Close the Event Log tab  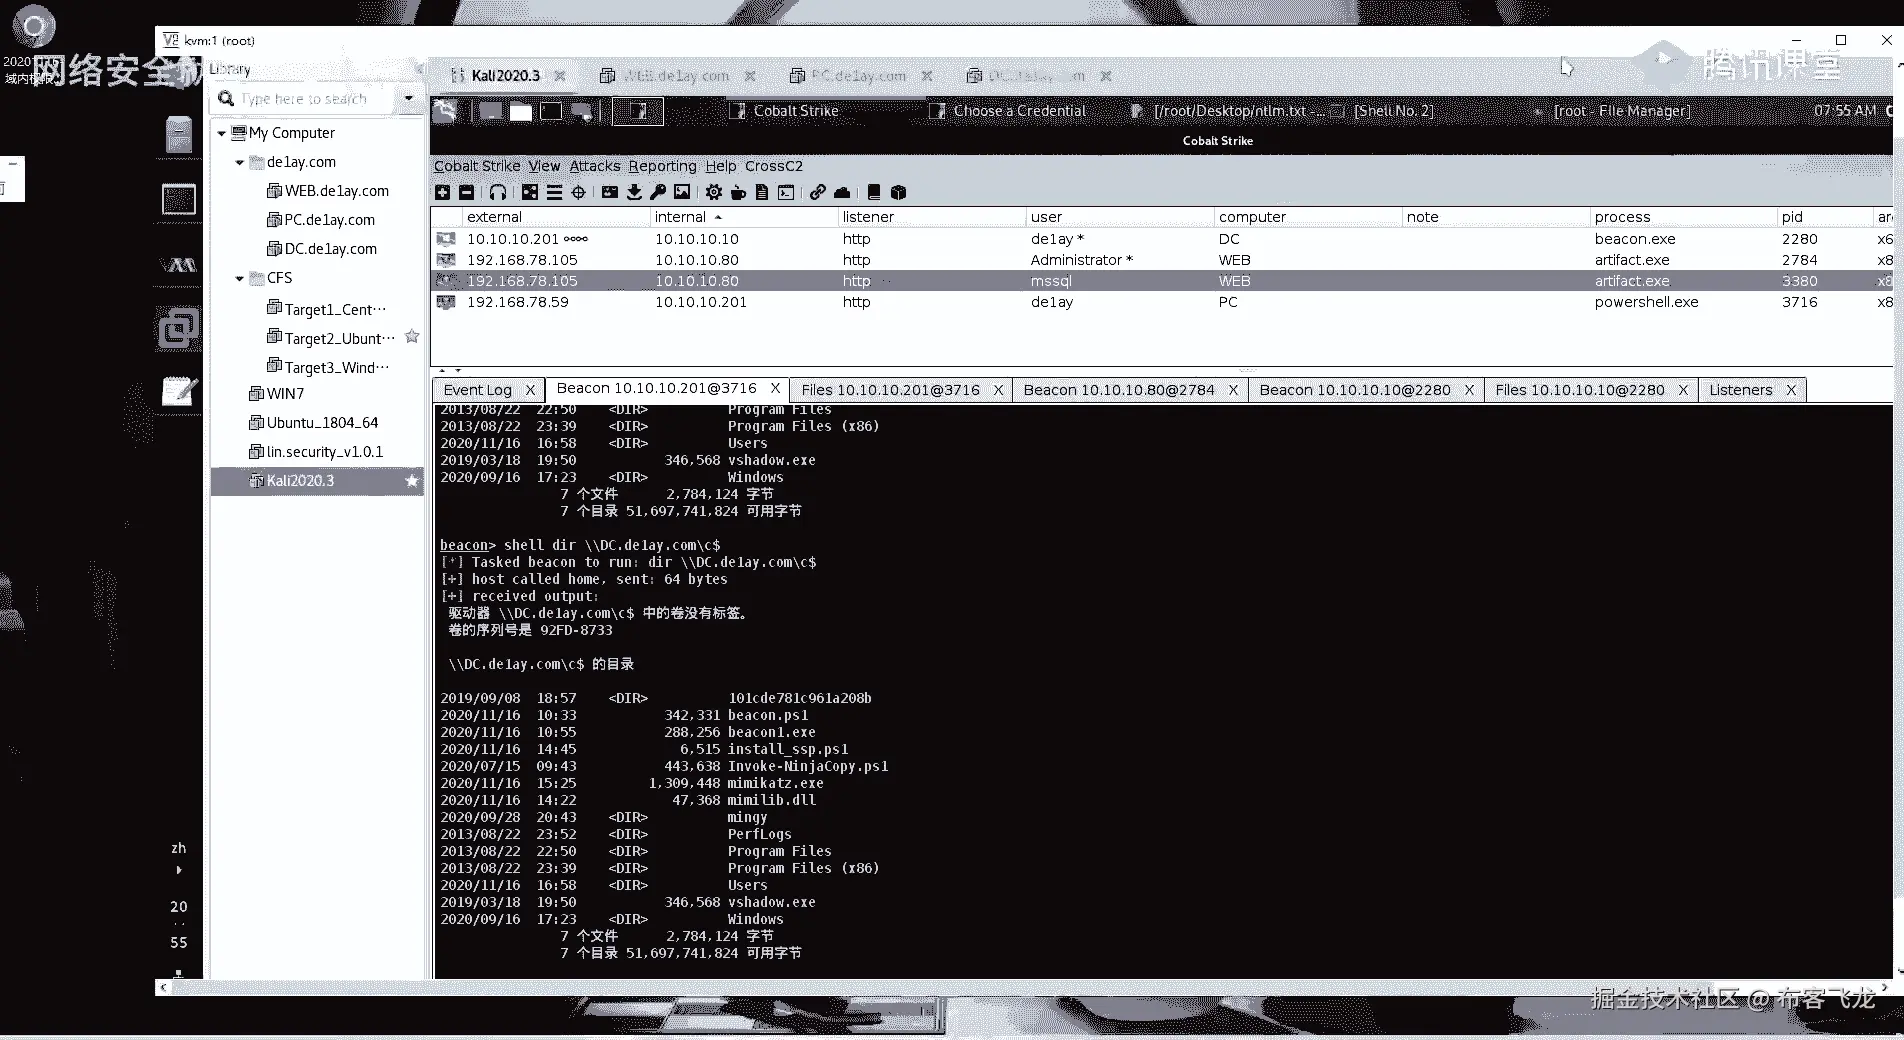click(x=530, y=390)
